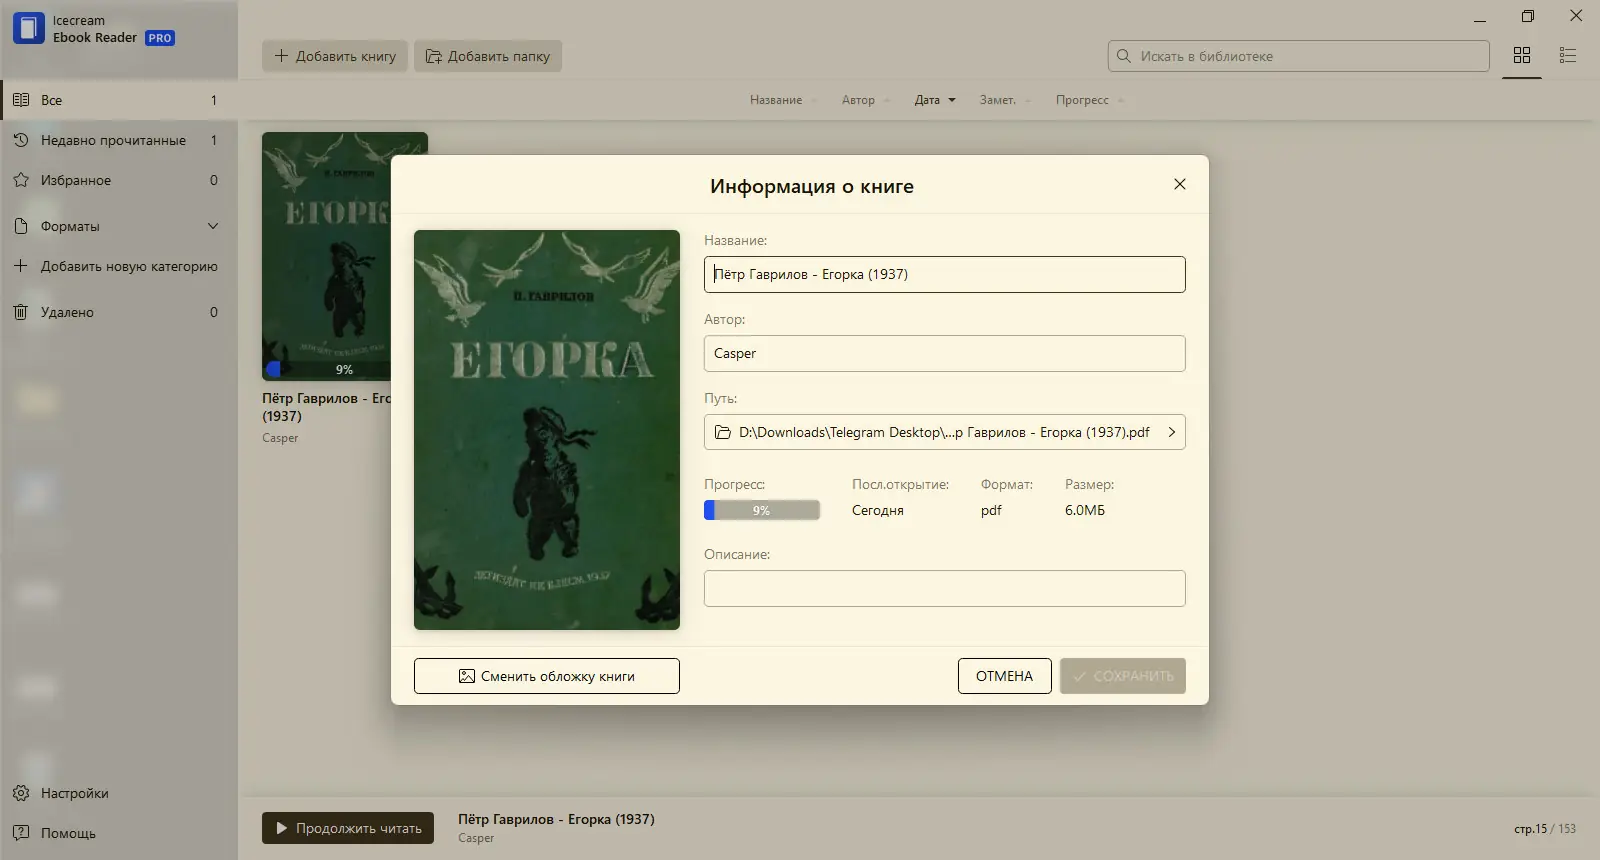Viewport: 1600px width, 860px height.
Task: Click the PRO badge next to Ebook Reader
Action: click(160, 38)
